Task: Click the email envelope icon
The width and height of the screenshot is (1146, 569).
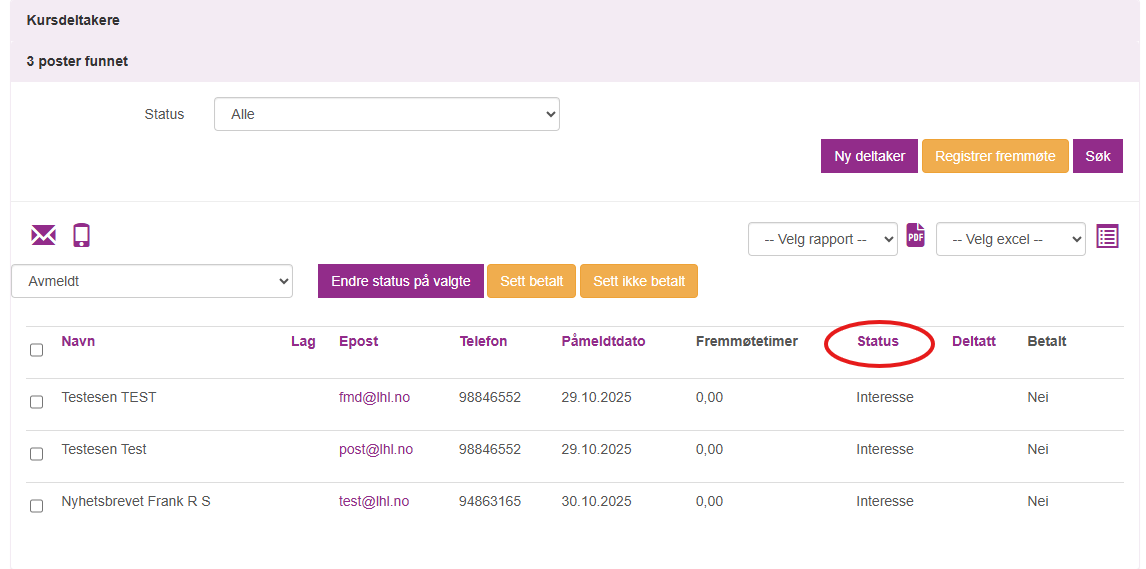Action: coord(43,235)
